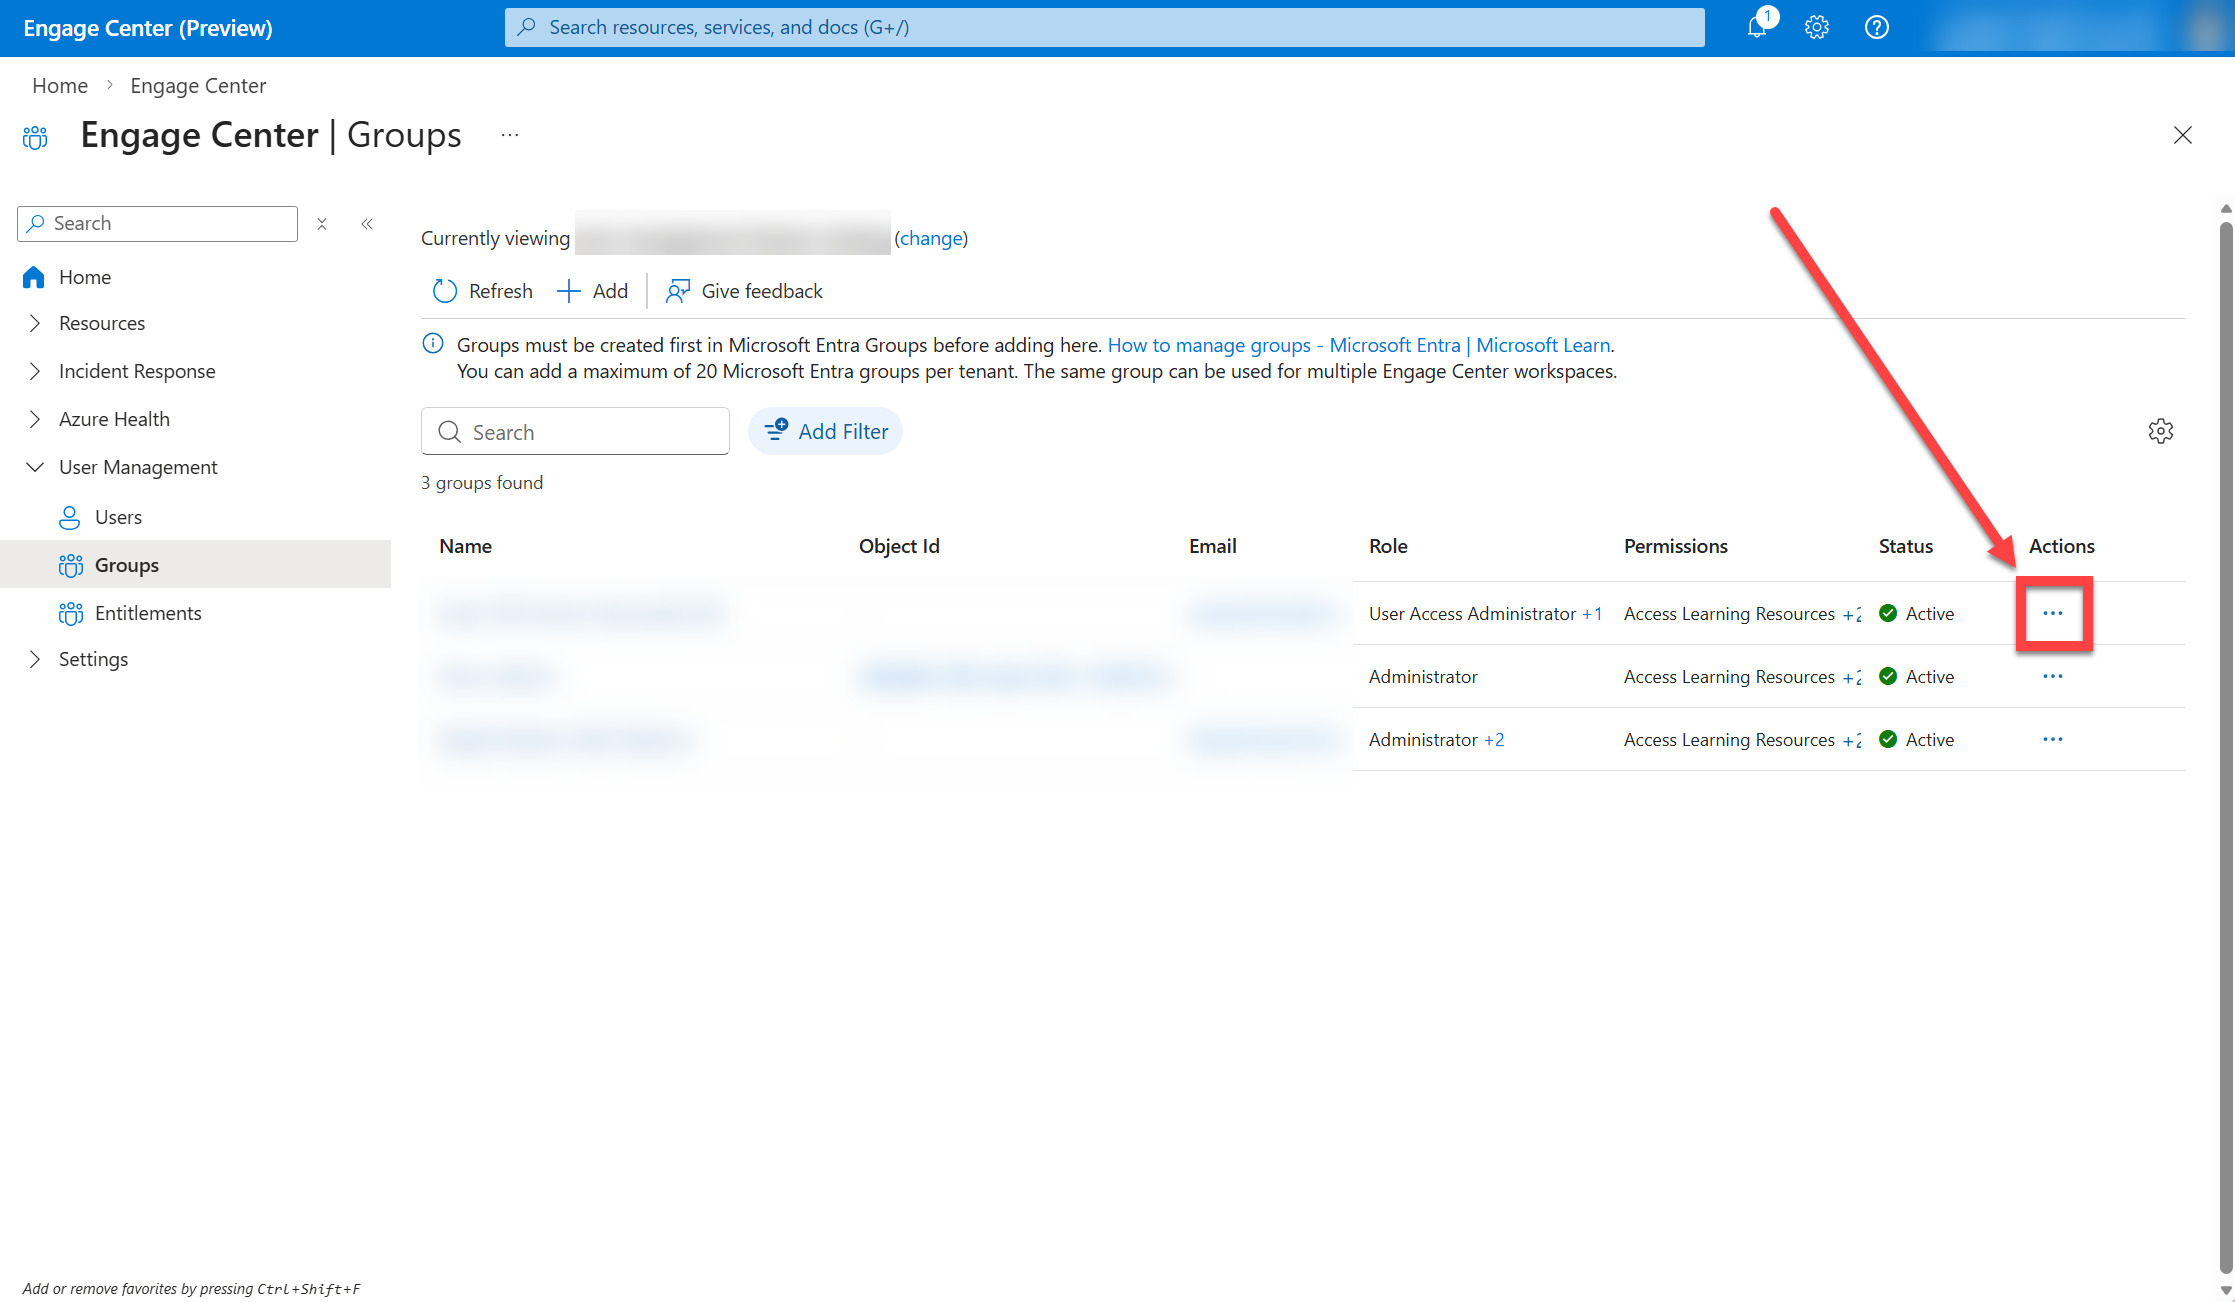Screen dimensions: 2235x1302
Task: Open the ellipsis menu beside Groups title
Action: 510,135
